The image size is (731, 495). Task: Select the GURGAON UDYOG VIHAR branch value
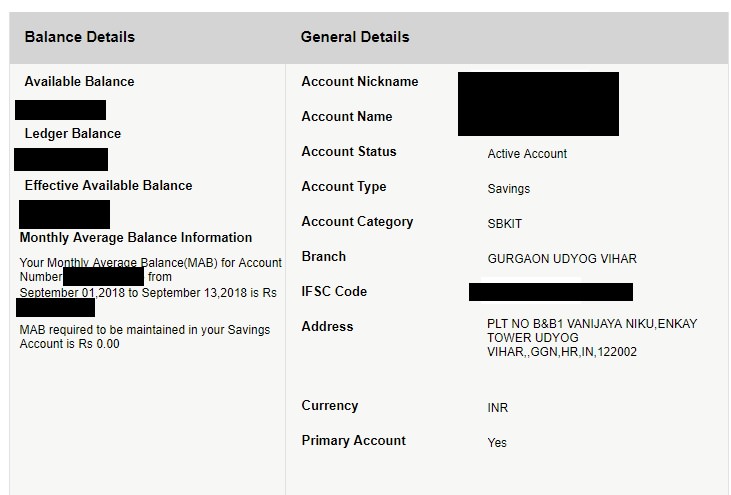point(561,259)
